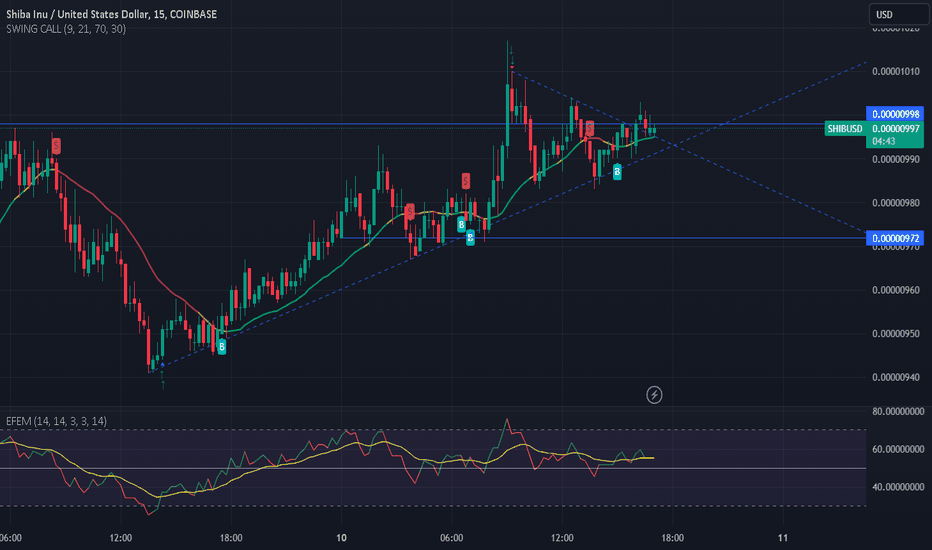Click the date 10 label on time axis
Screen dimensions: 932x550
(x=341, y=538)
